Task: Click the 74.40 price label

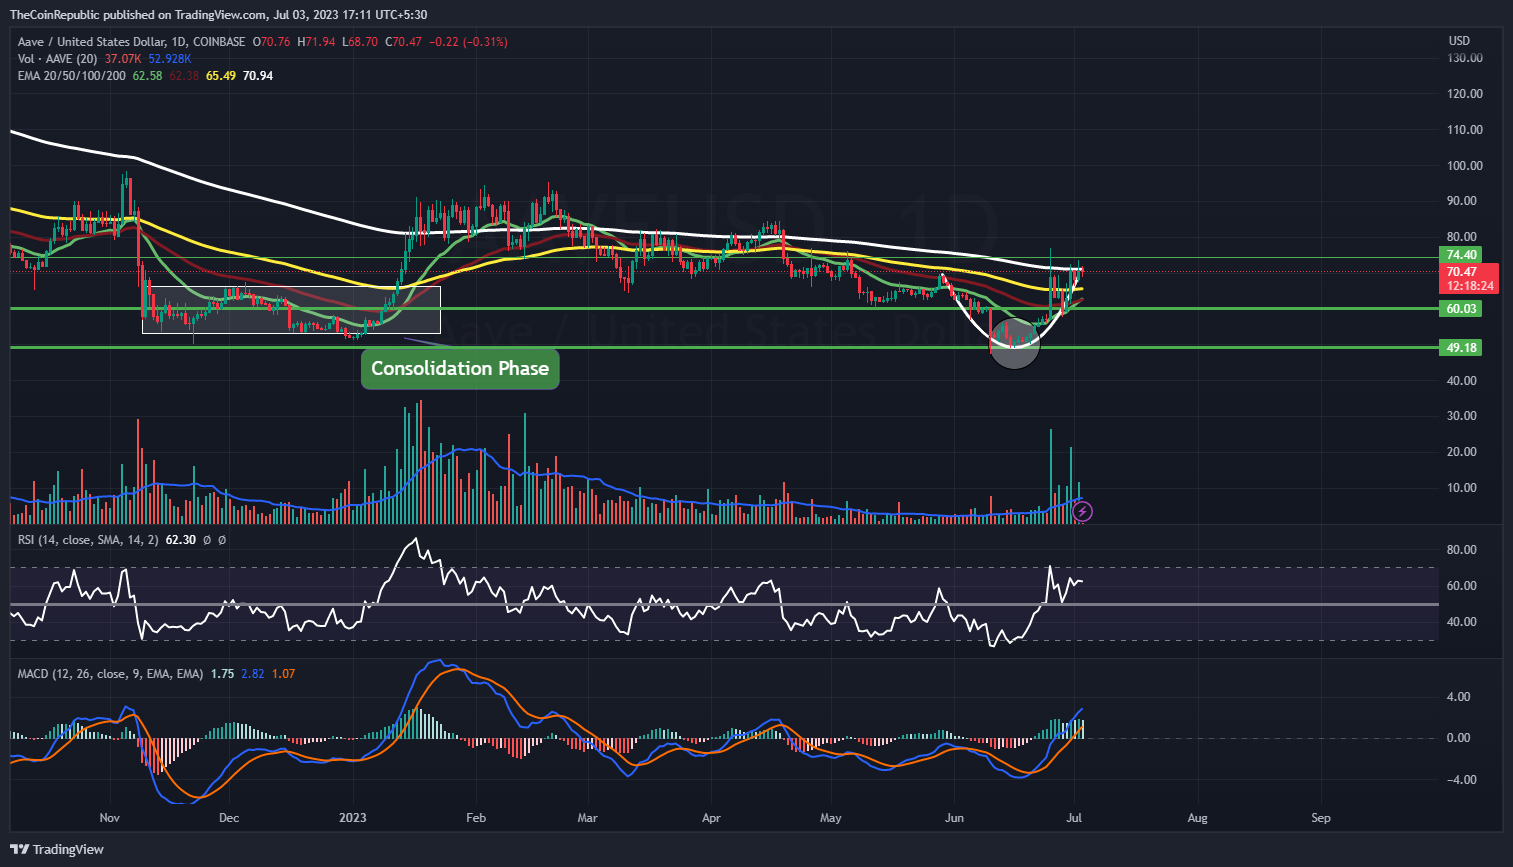Action: (x=1461, y=255)
